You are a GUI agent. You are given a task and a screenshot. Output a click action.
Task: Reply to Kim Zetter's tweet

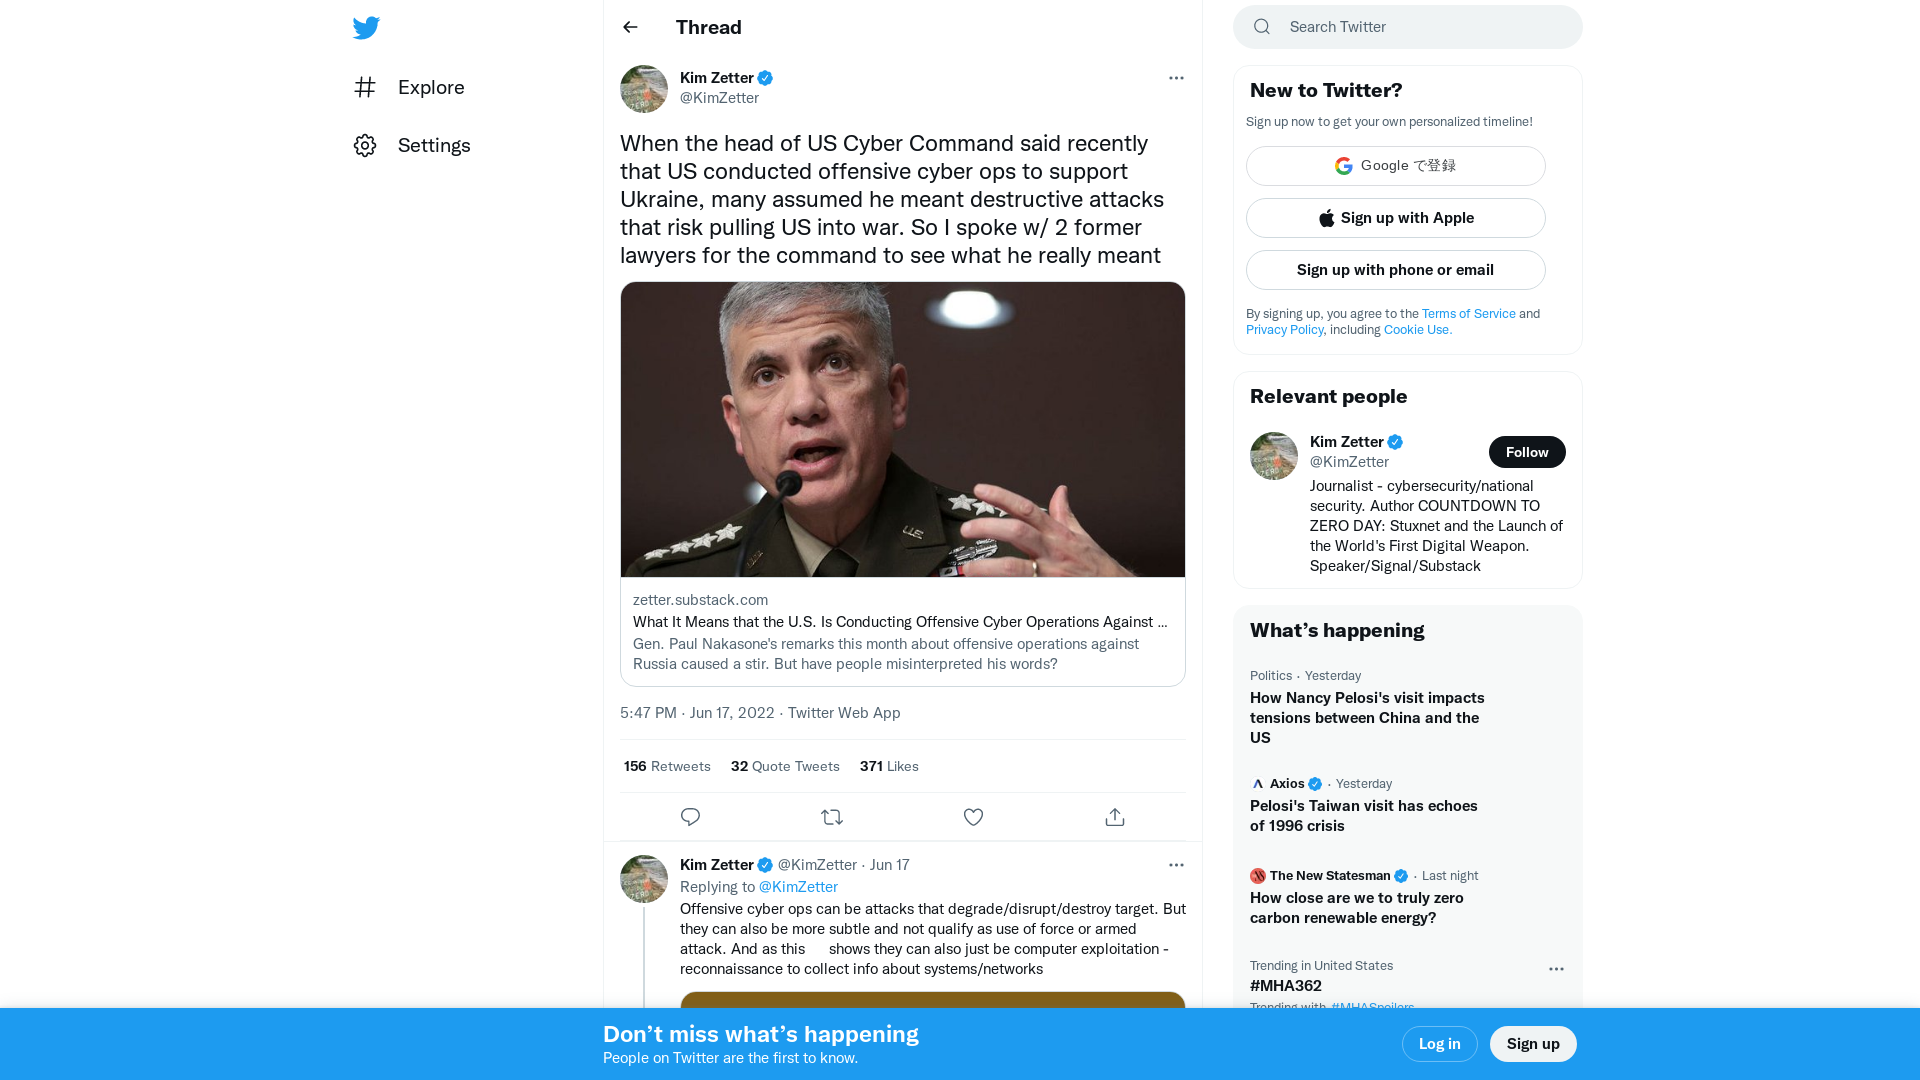[x=690, y=817]
